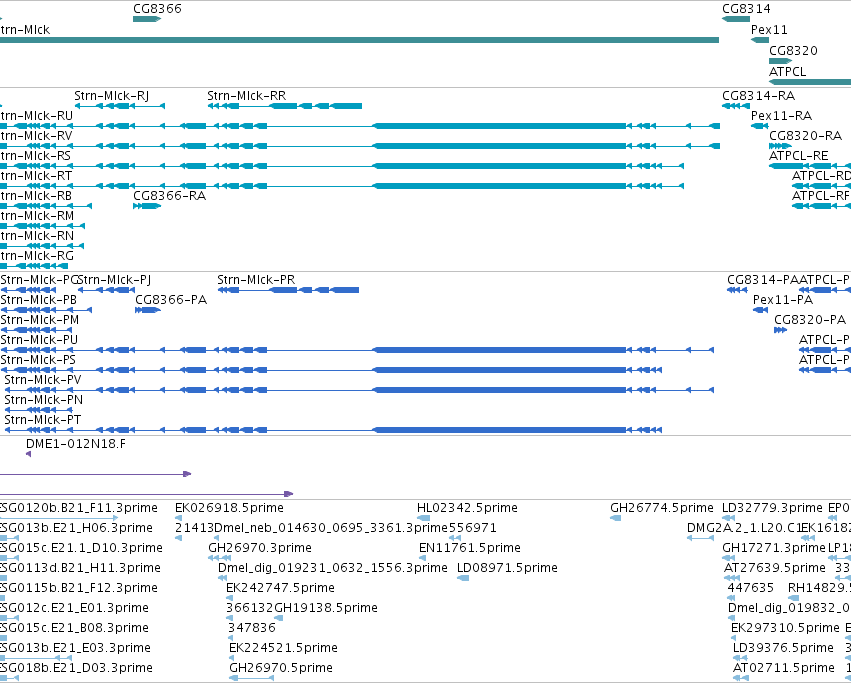Select EST label EK242747.5prime
Image resolution: width=851 pixels, height=683 pixels.
280,588
